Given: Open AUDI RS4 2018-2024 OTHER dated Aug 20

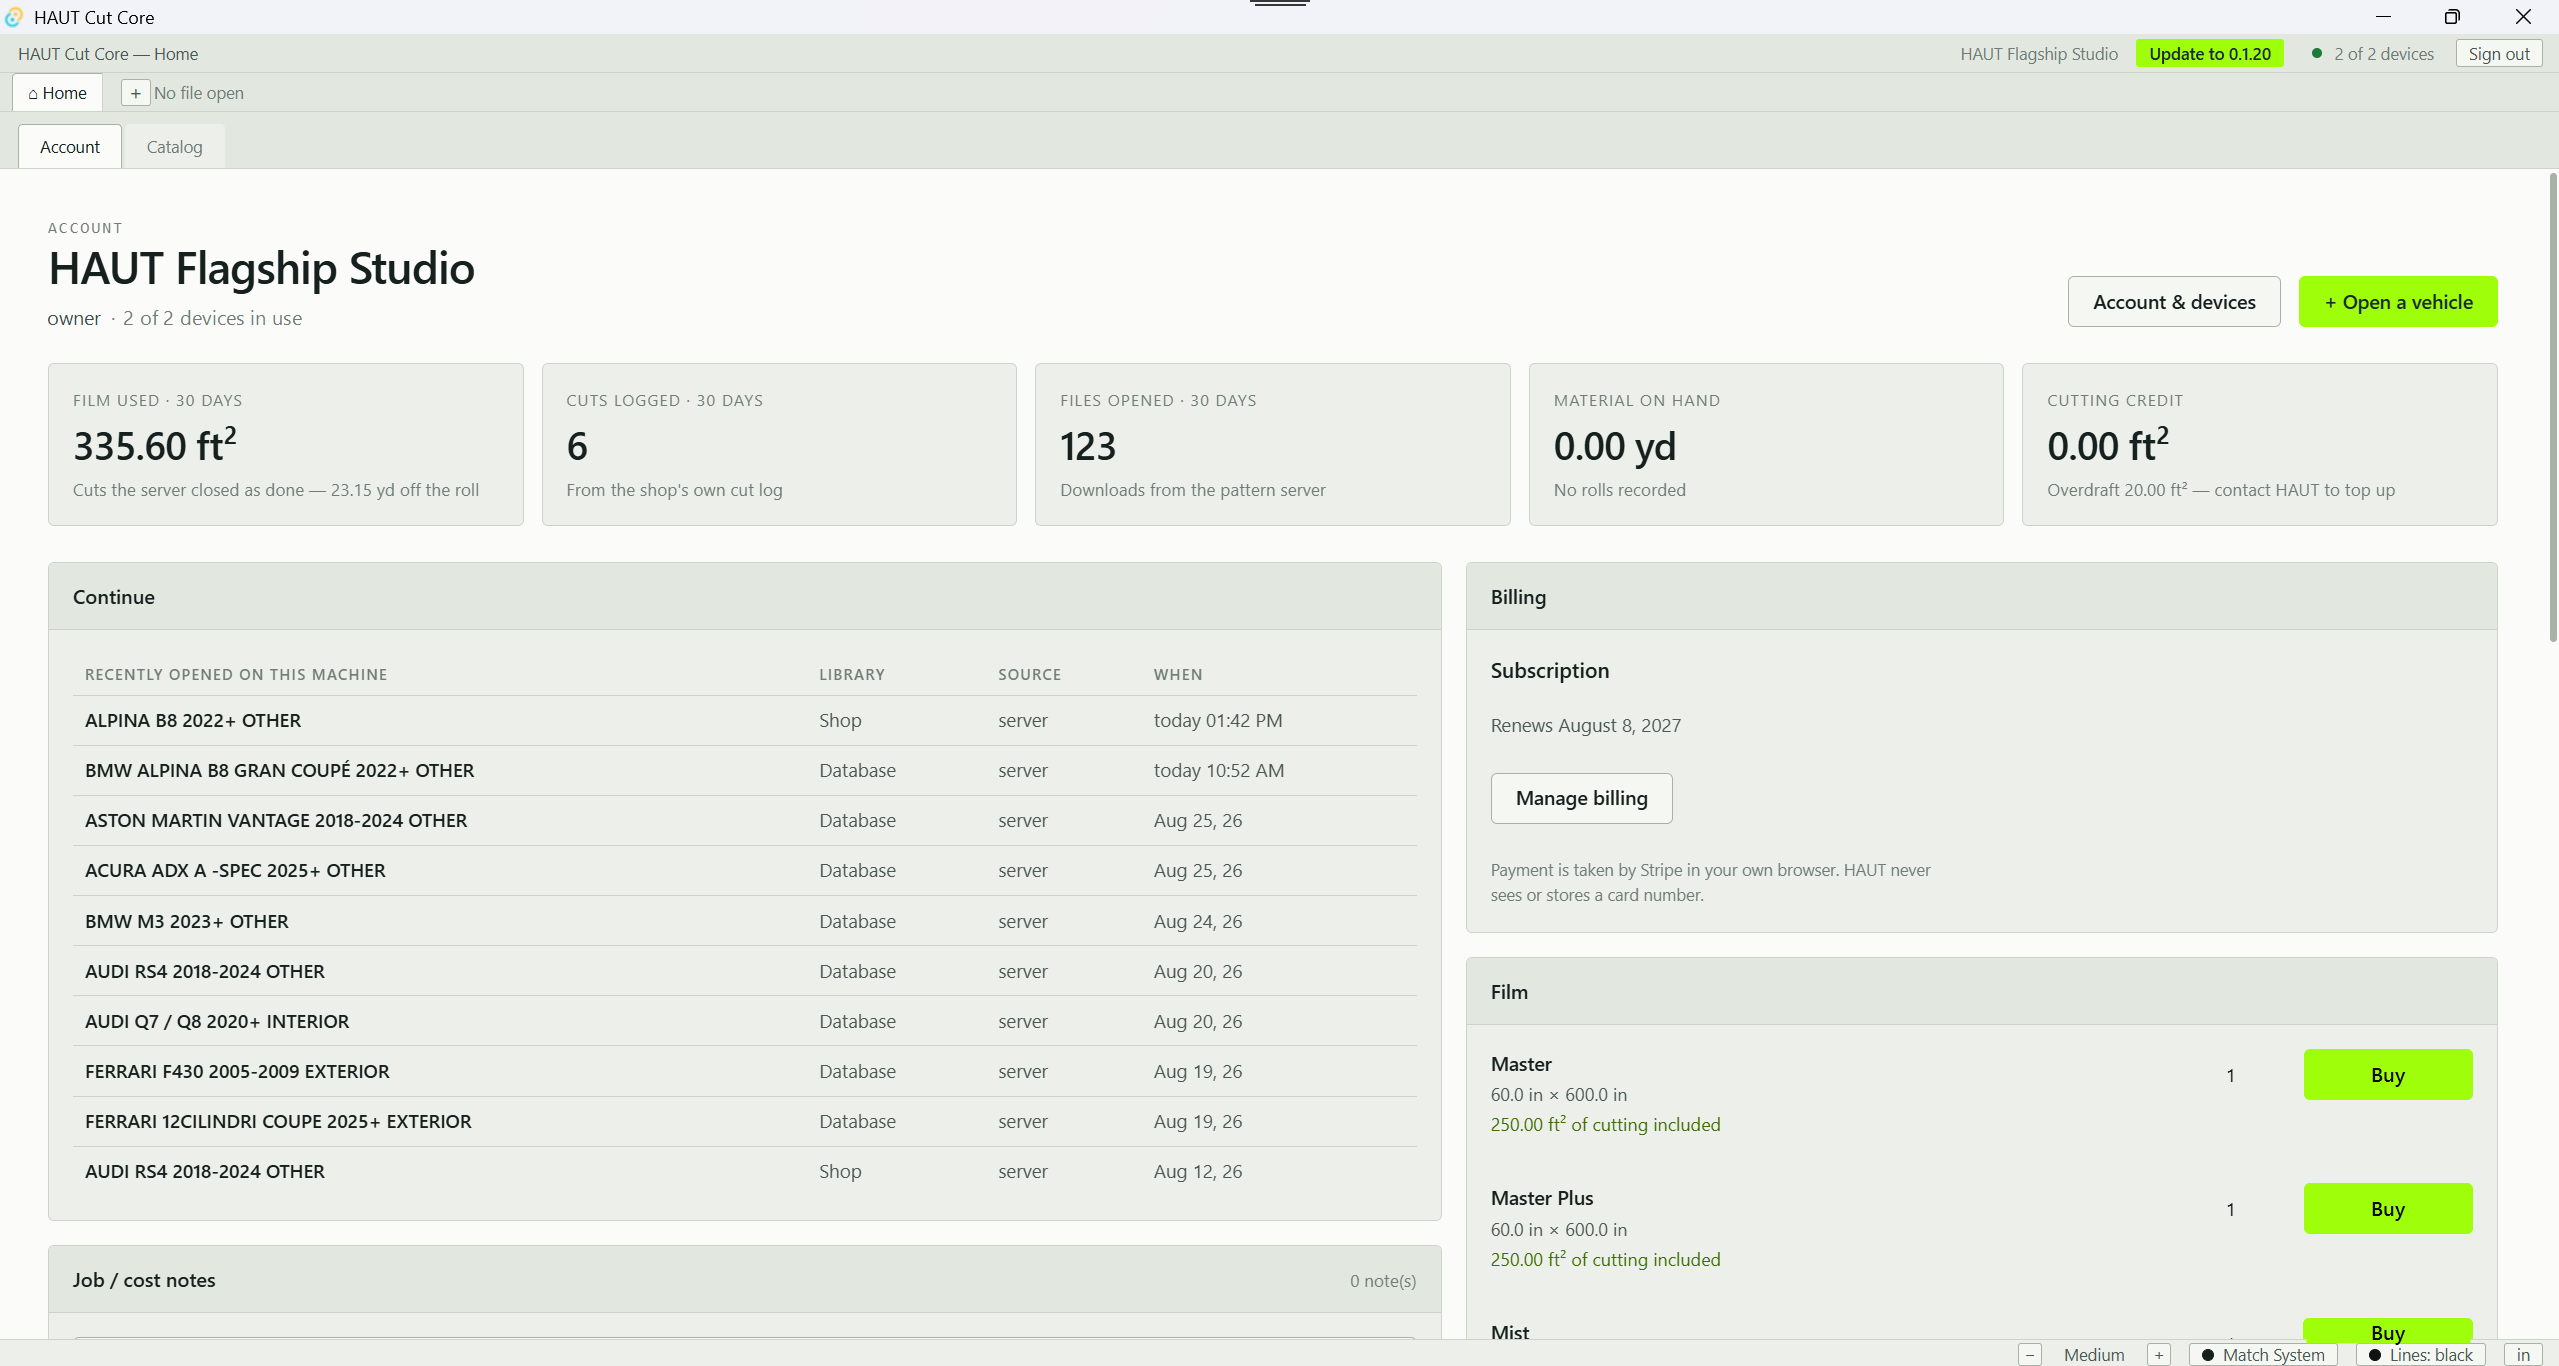Looking at the screenshot, I should (745, 972).
